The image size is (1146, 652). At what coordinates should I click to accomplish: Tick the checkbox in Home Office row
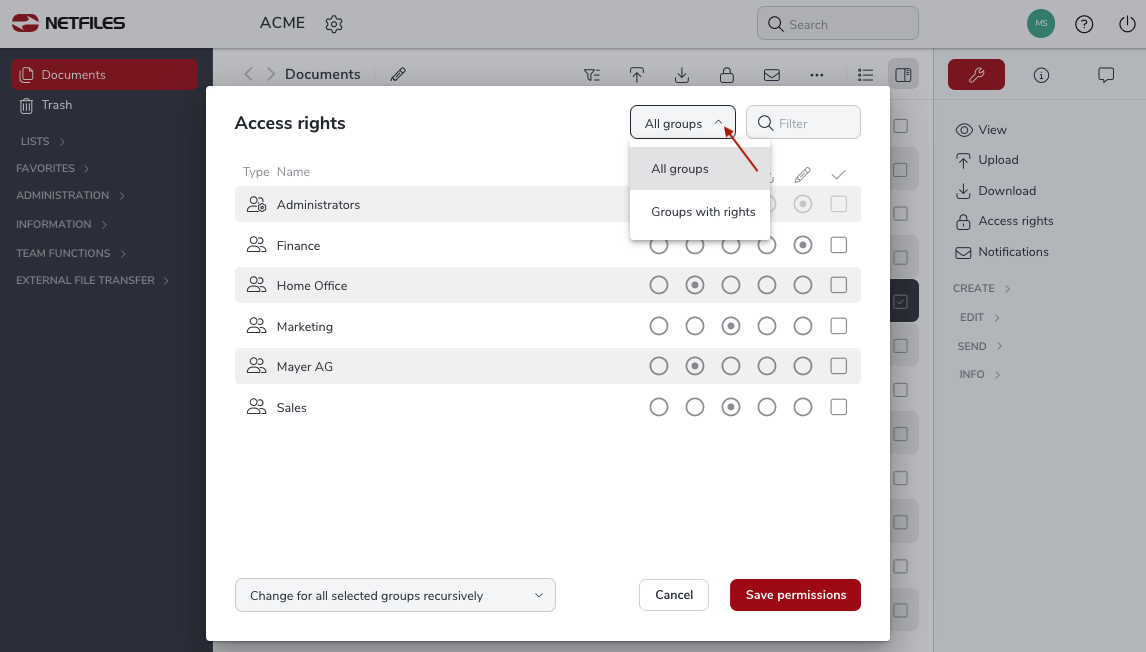pyautogui.click(x=838, y=285)
